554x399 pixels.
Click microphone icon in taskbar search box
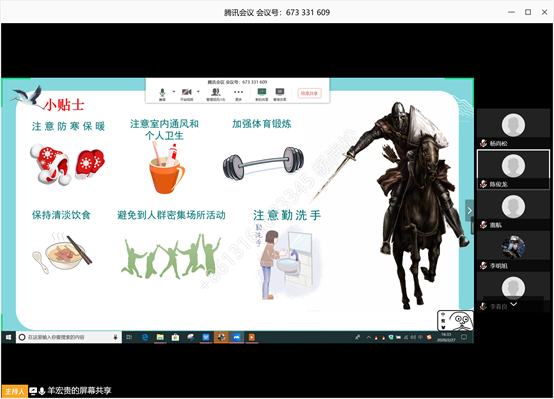115,337
